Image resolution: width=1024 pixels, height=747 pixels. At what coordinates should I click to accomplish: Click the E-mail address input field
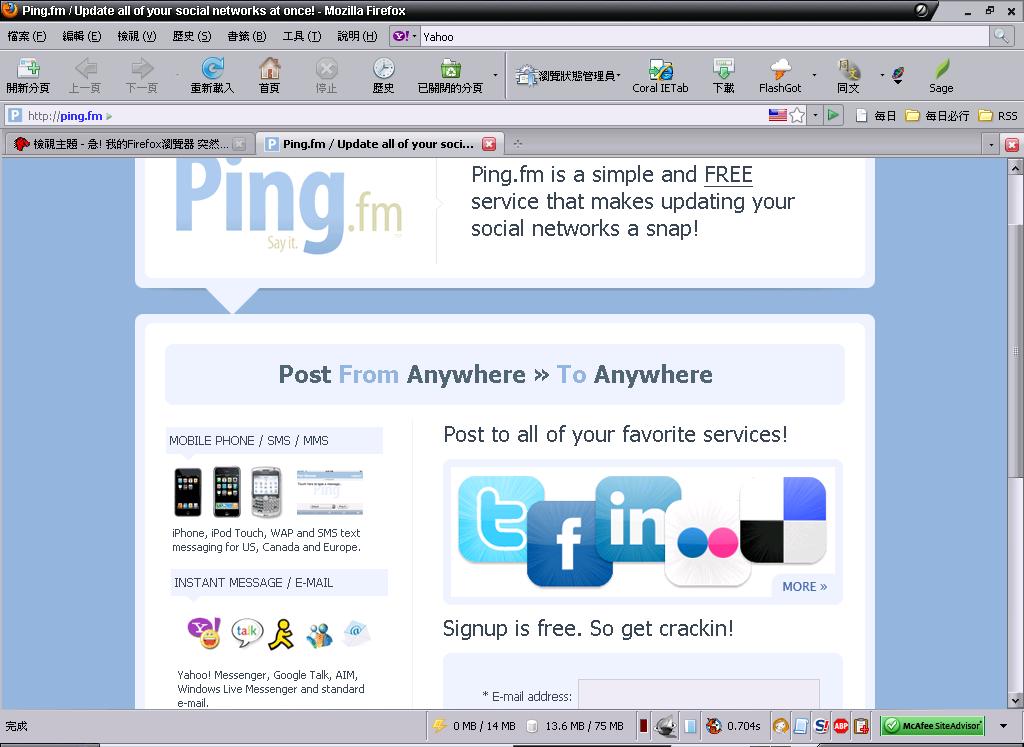click(698, 695)
